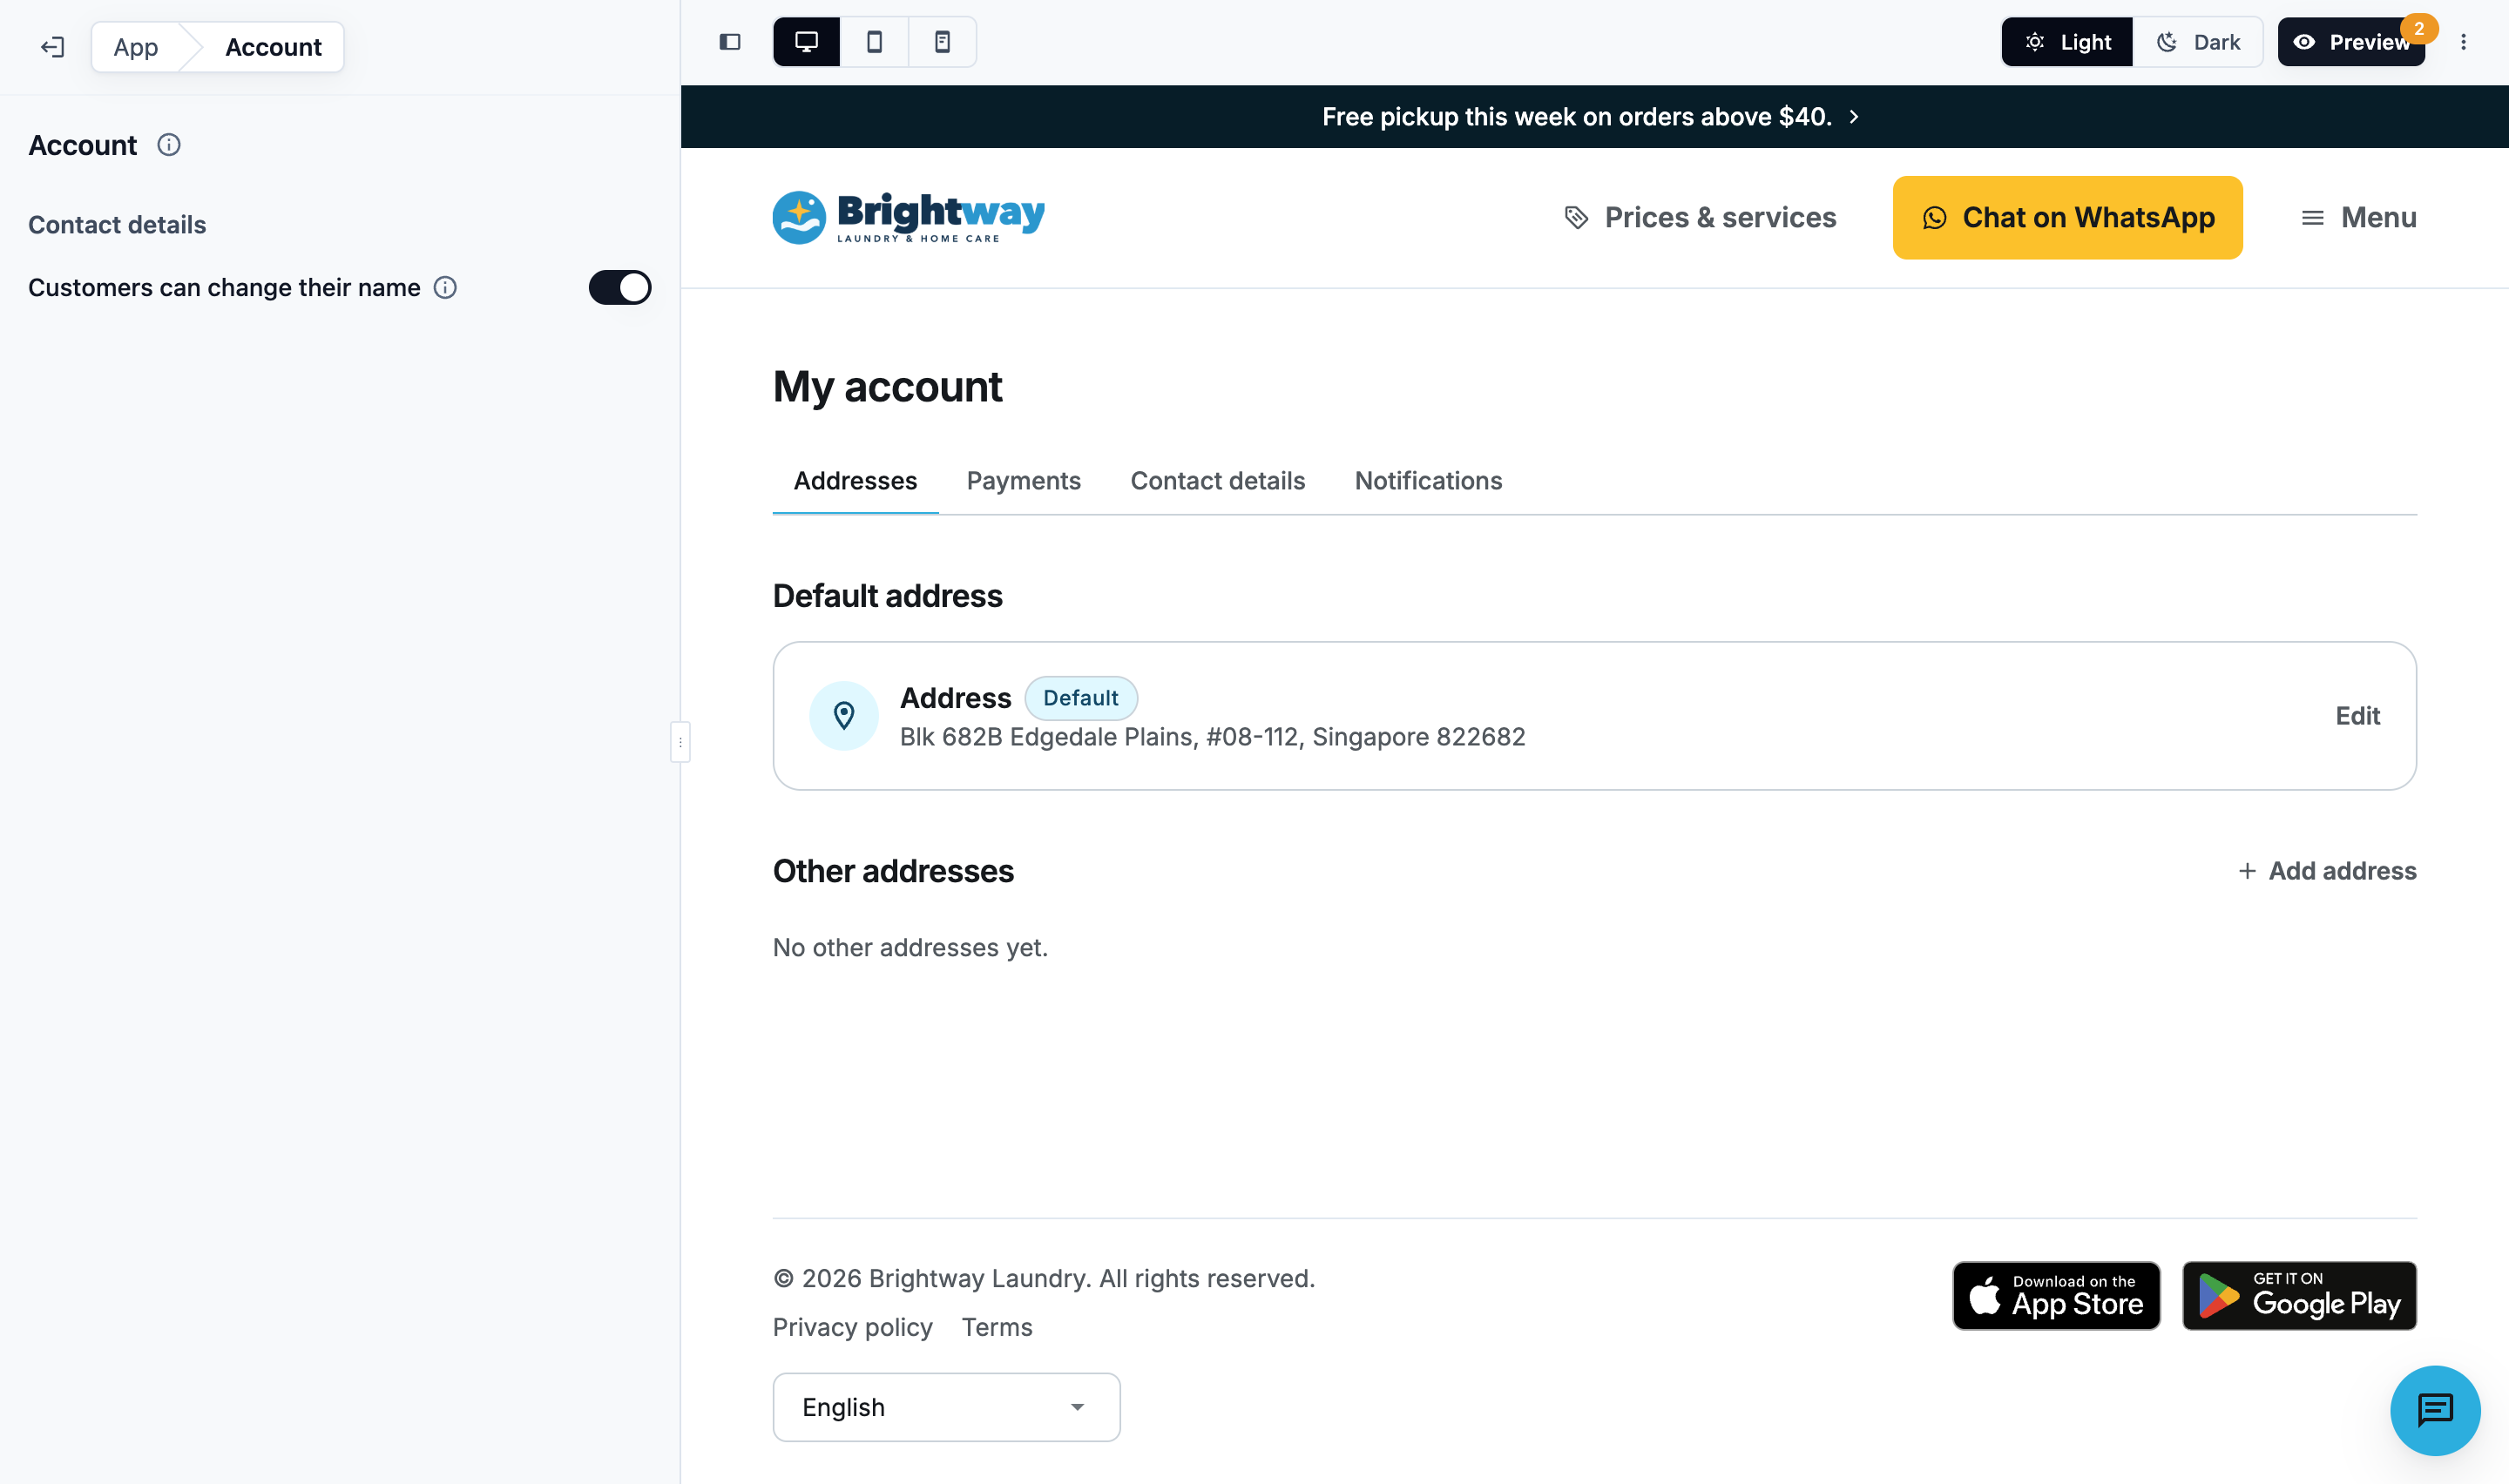Screen dimensions: 2509x1484
Task: Click the Get it on Google Play badge
Action: click(x=2299, y=1295)
